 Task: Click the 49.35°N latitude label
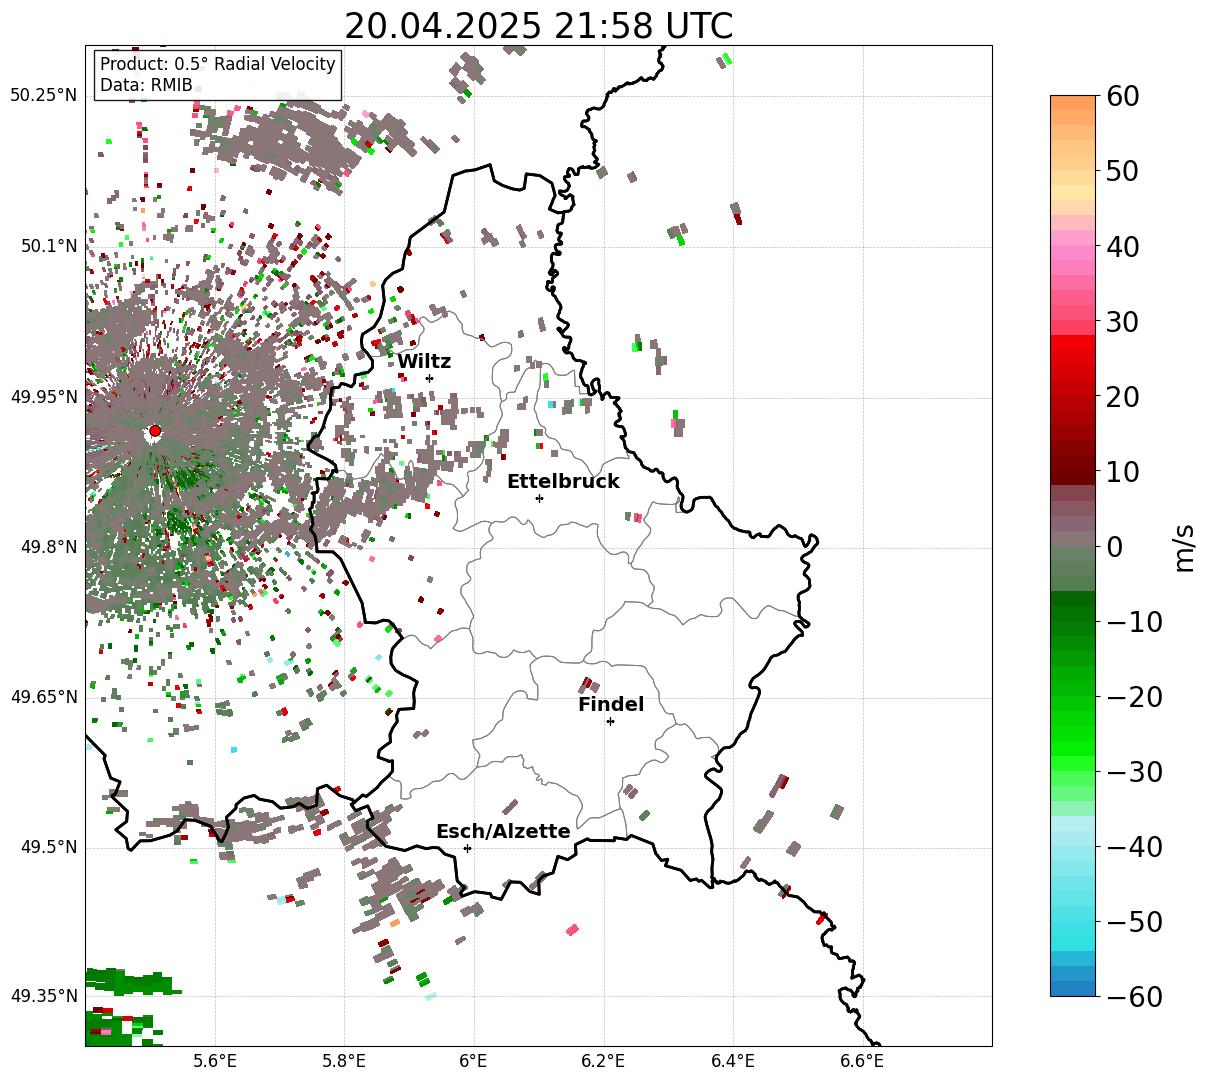coord(43,996)
